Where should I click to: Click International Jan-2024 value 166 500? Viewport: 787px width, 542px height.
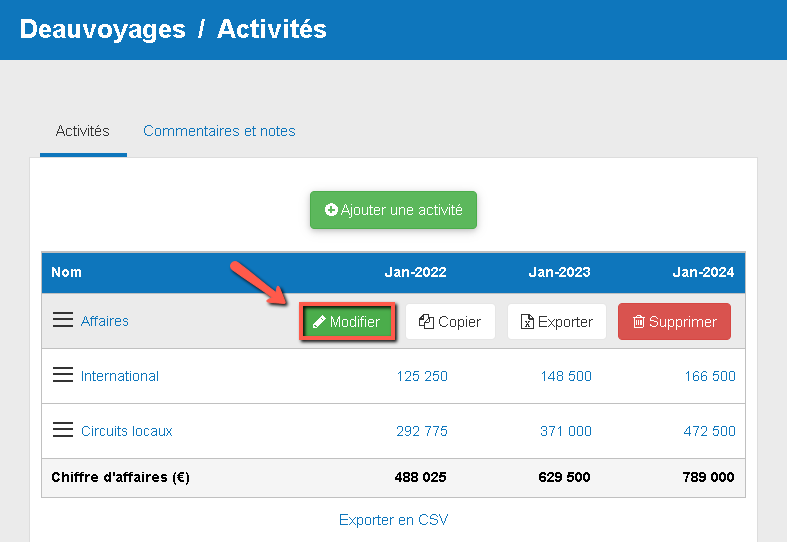pos(709,376)
